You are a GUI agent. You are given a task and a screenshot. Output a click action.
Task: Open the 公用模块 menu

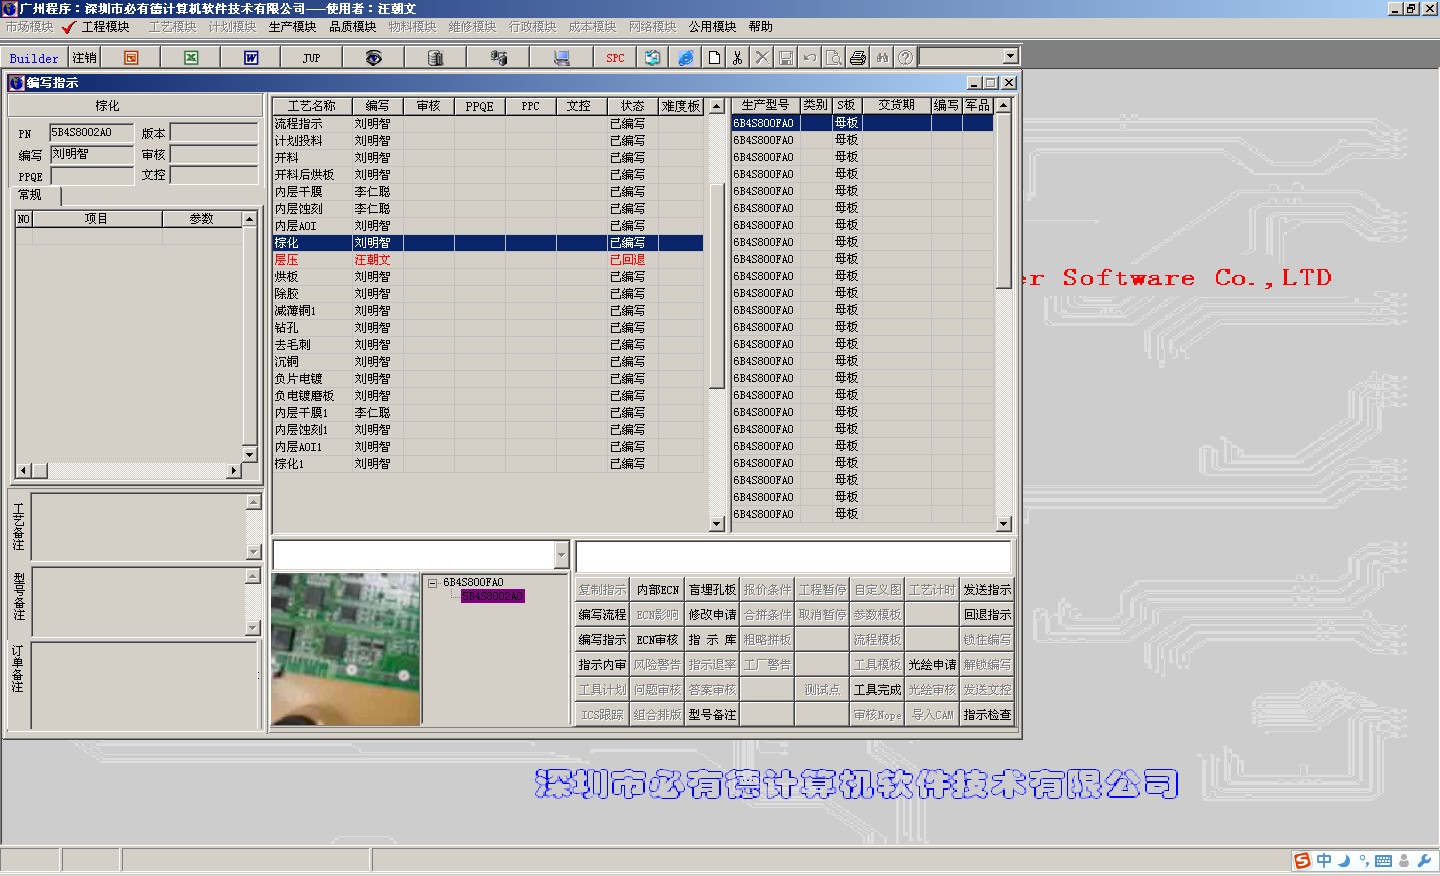click(x=712, y=27)
